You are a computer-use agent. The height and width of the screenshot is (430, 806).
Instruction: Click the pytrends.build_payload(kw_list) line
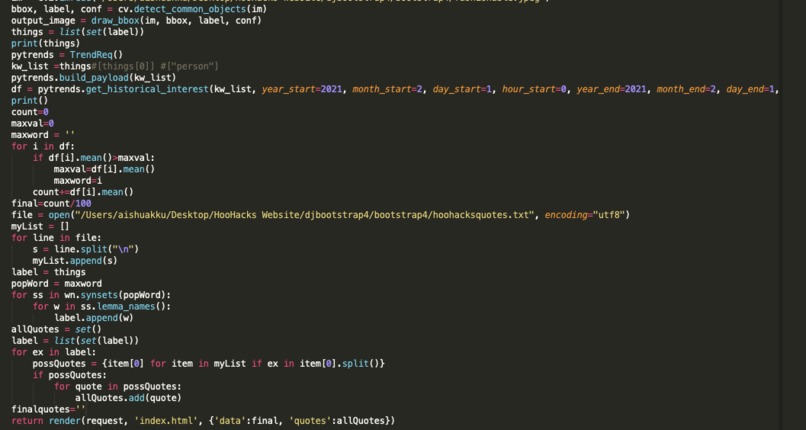click(94, 78)
